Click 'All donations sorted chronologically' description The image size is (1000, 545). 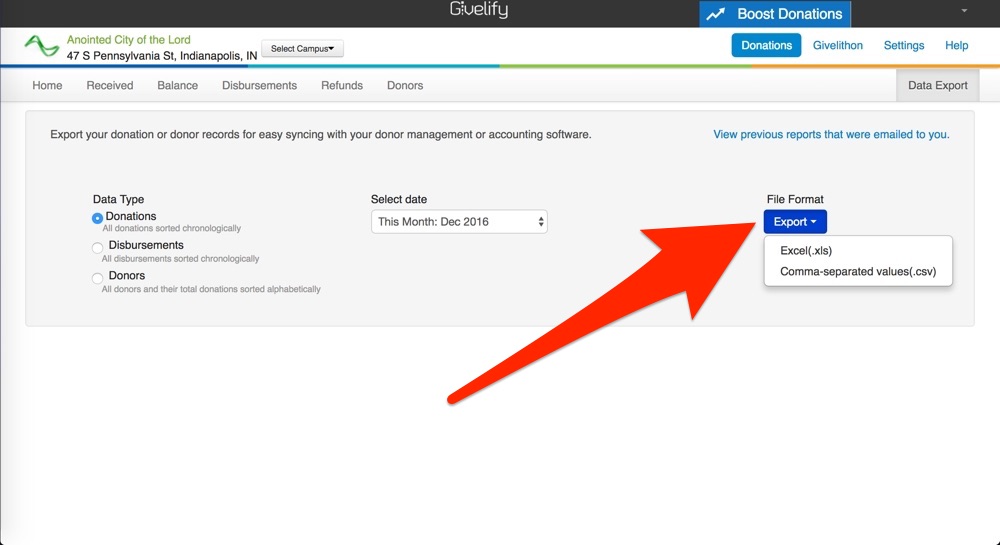(x=172, y=228)
